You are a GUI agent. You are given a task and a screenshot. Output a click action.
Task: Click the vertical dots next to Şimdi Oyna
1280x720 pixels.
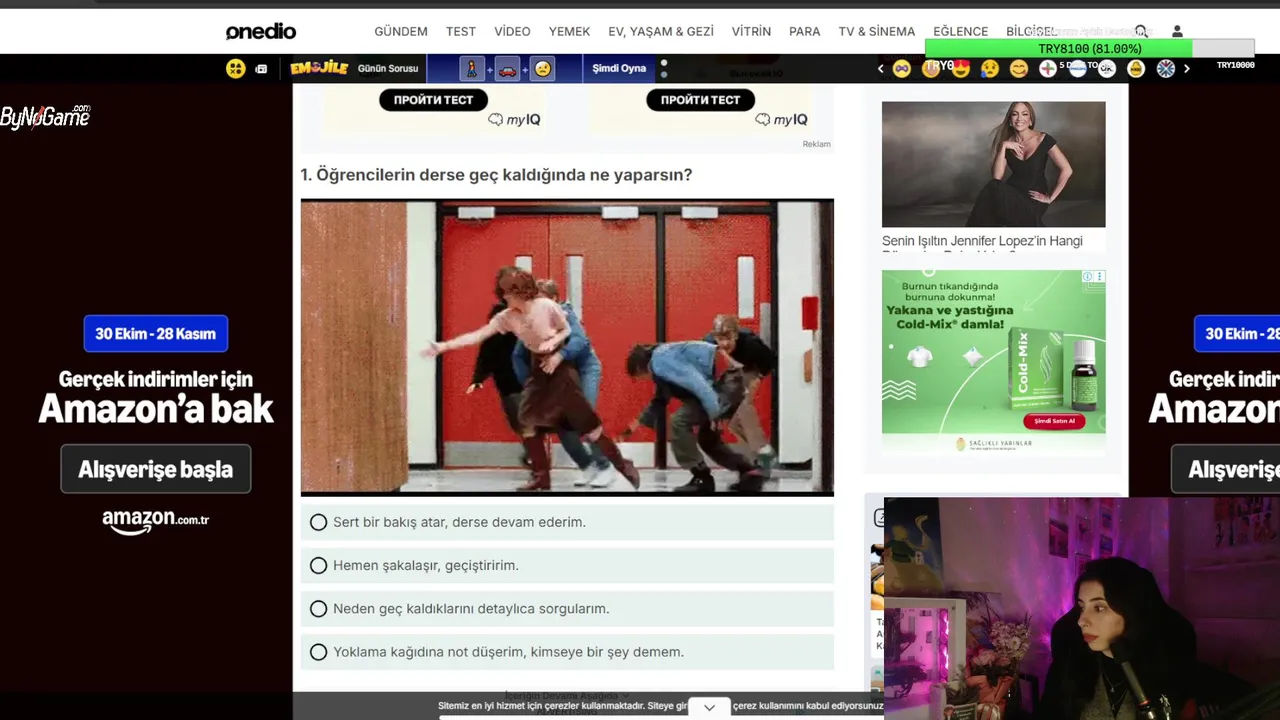point(664,68)
